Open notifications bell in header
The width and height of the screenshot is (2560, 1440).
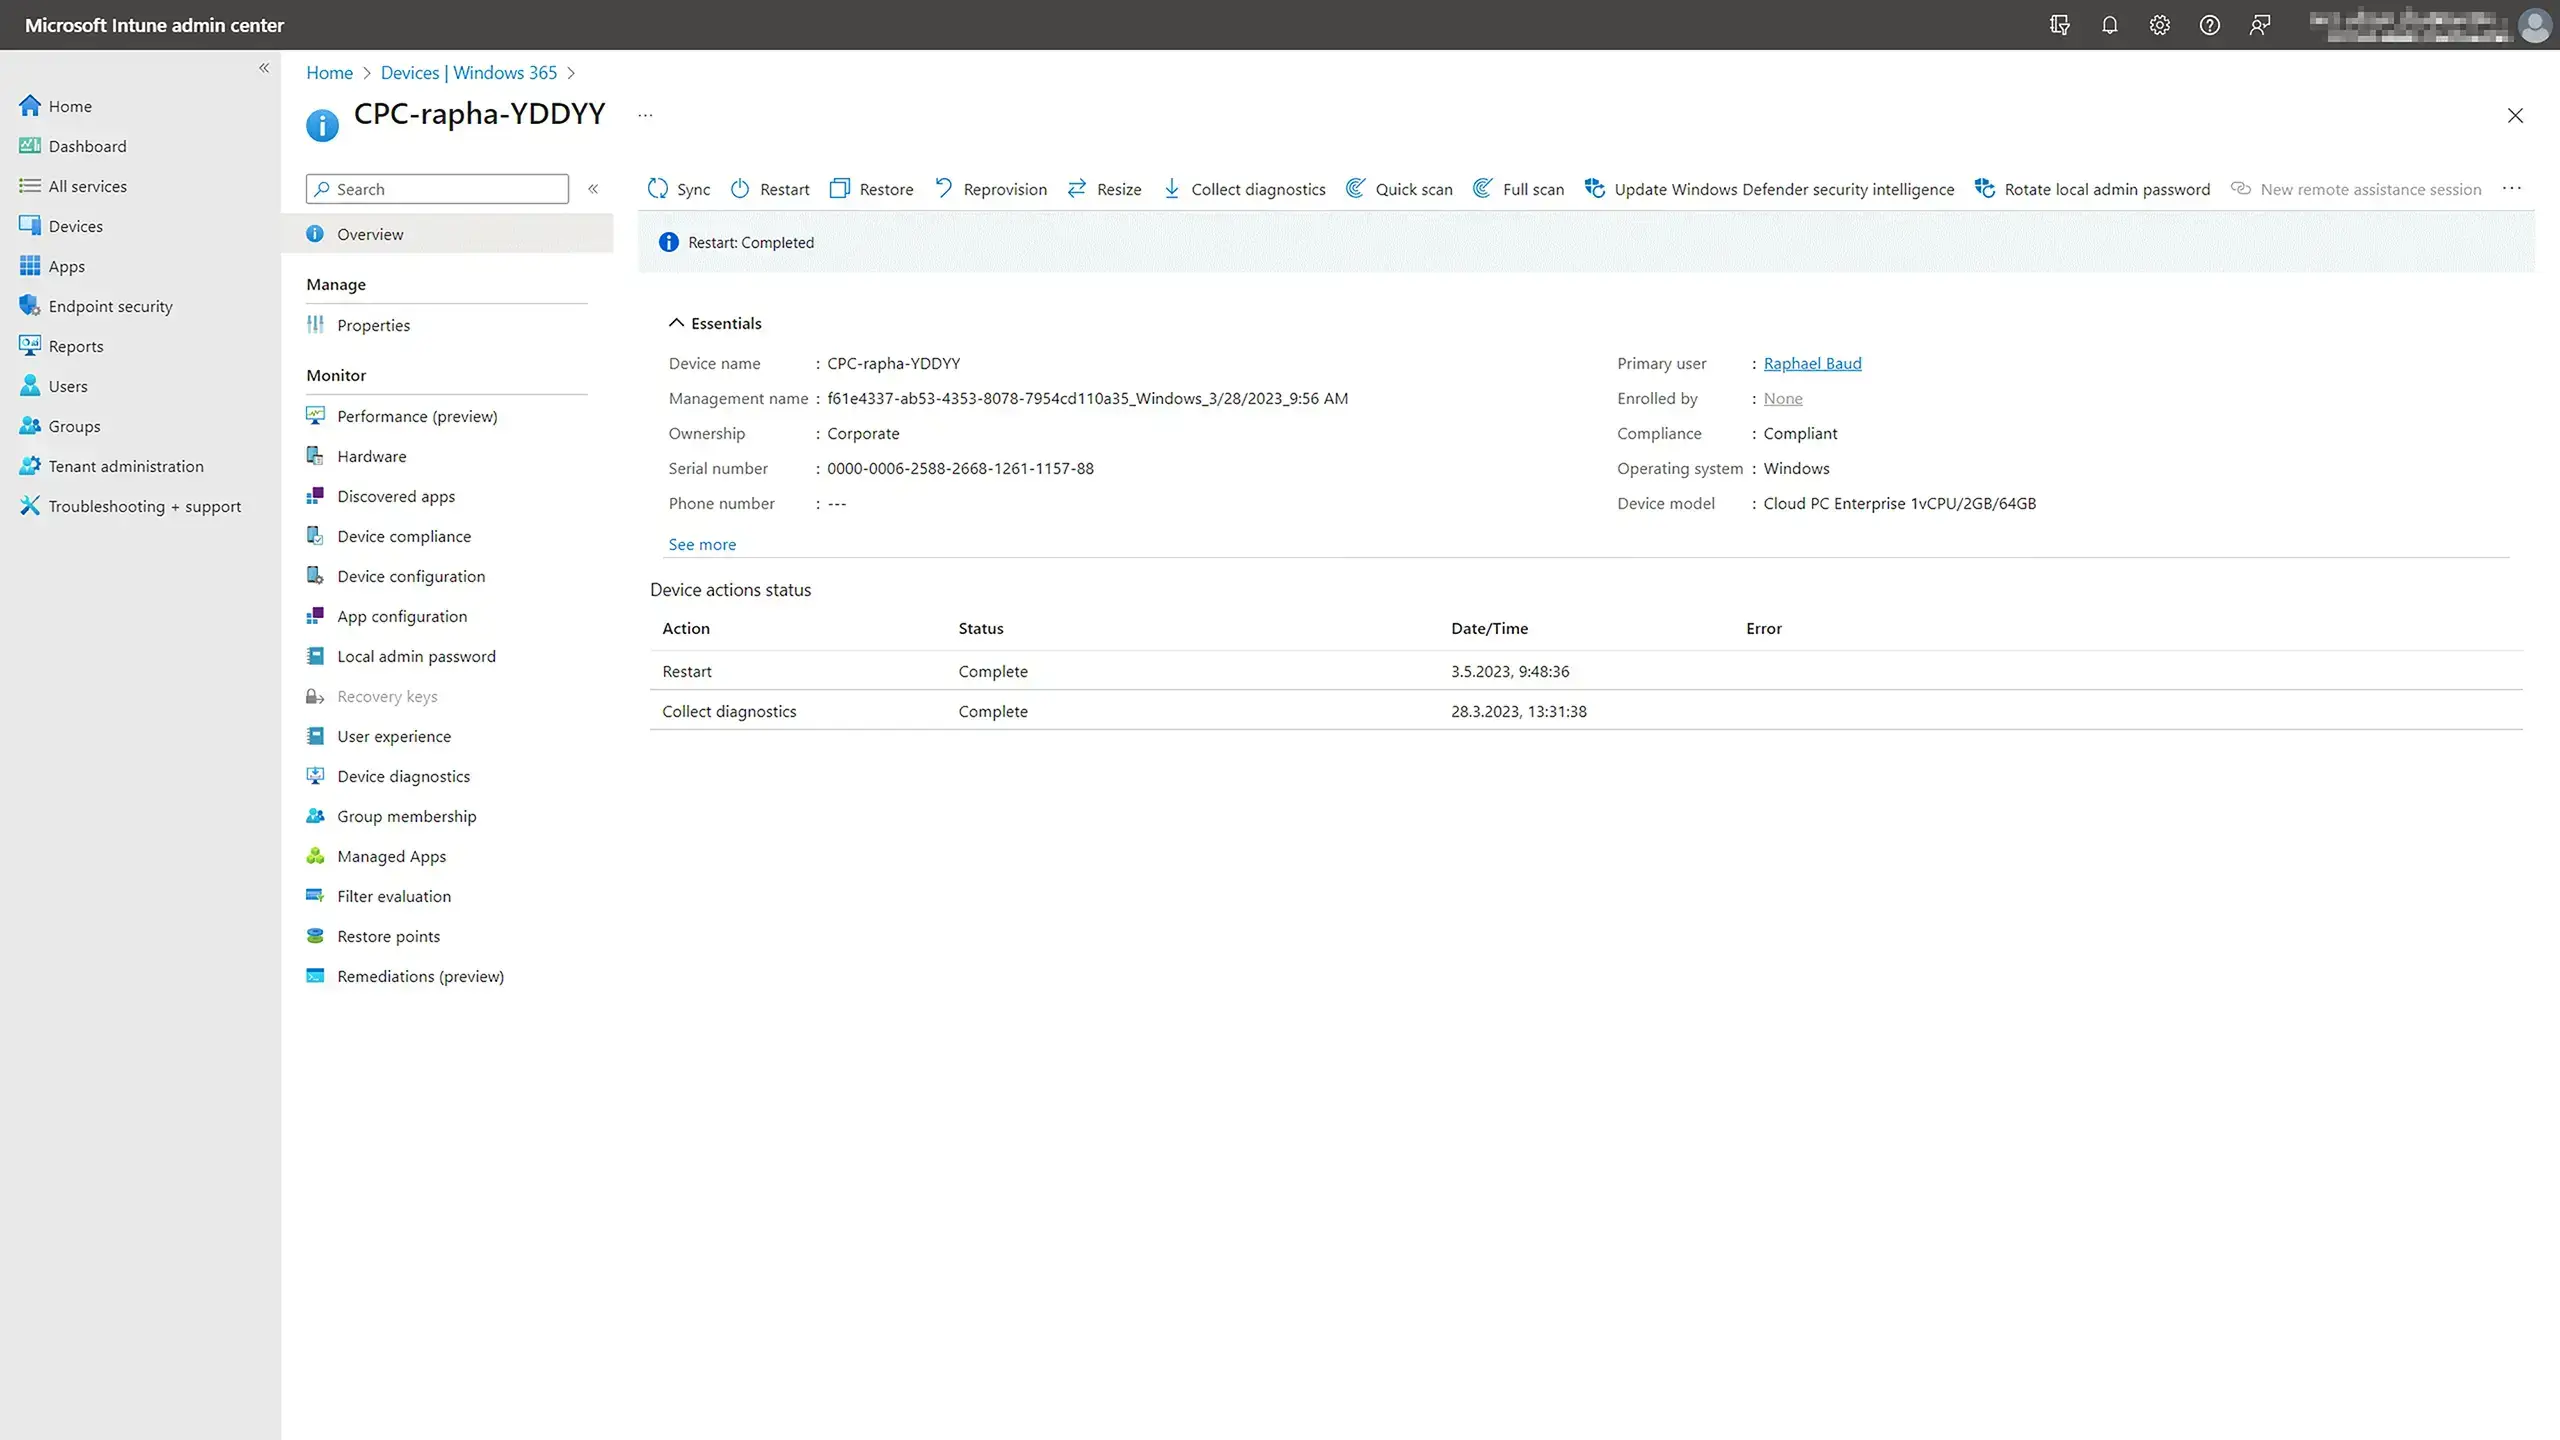click(2109, 25)
